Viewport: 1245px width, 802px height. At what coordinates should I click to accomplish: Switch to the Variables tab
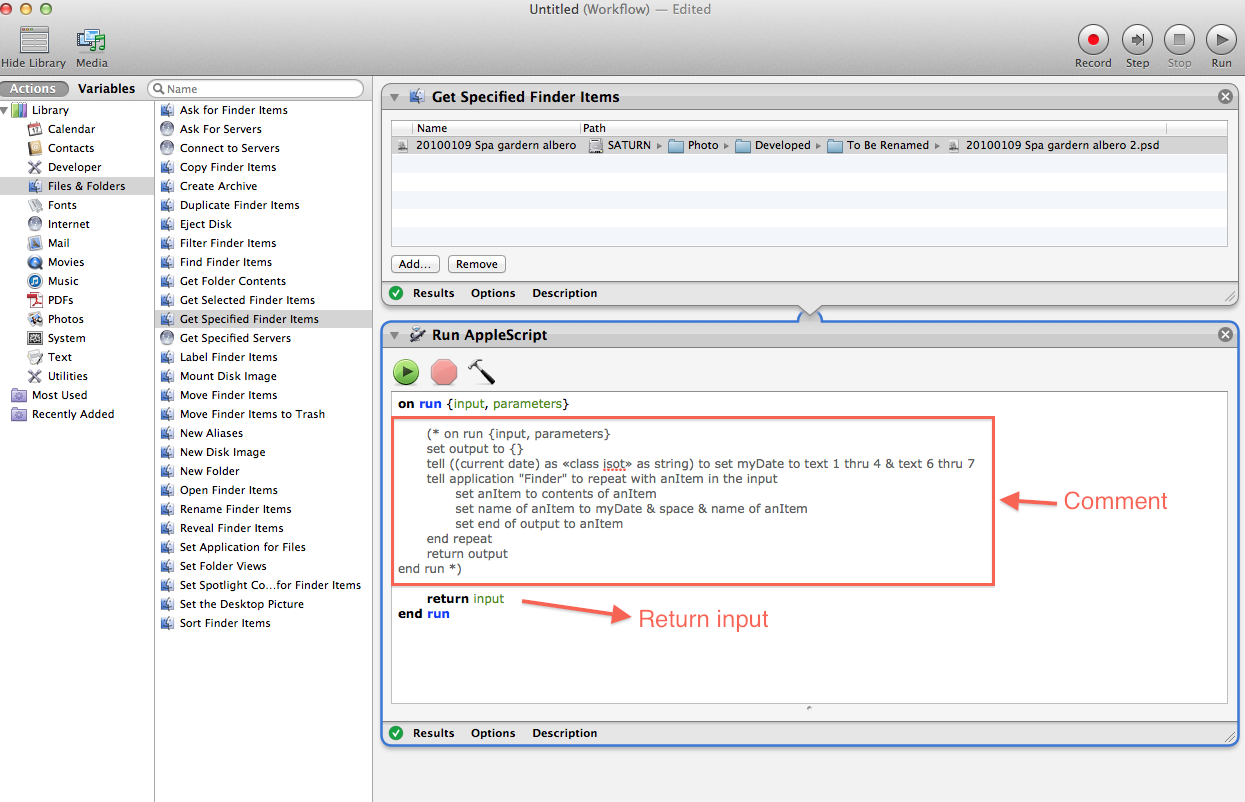pyautogui.click(x=106, y=89)
